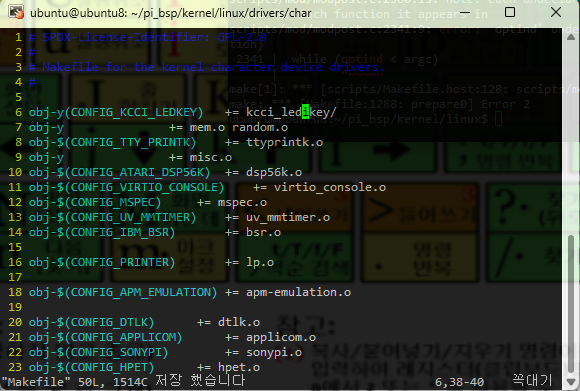This screenshot has height=391, width=580.
Task: Click dsp56k.o on line 10
Action: [x=274, y=172]
